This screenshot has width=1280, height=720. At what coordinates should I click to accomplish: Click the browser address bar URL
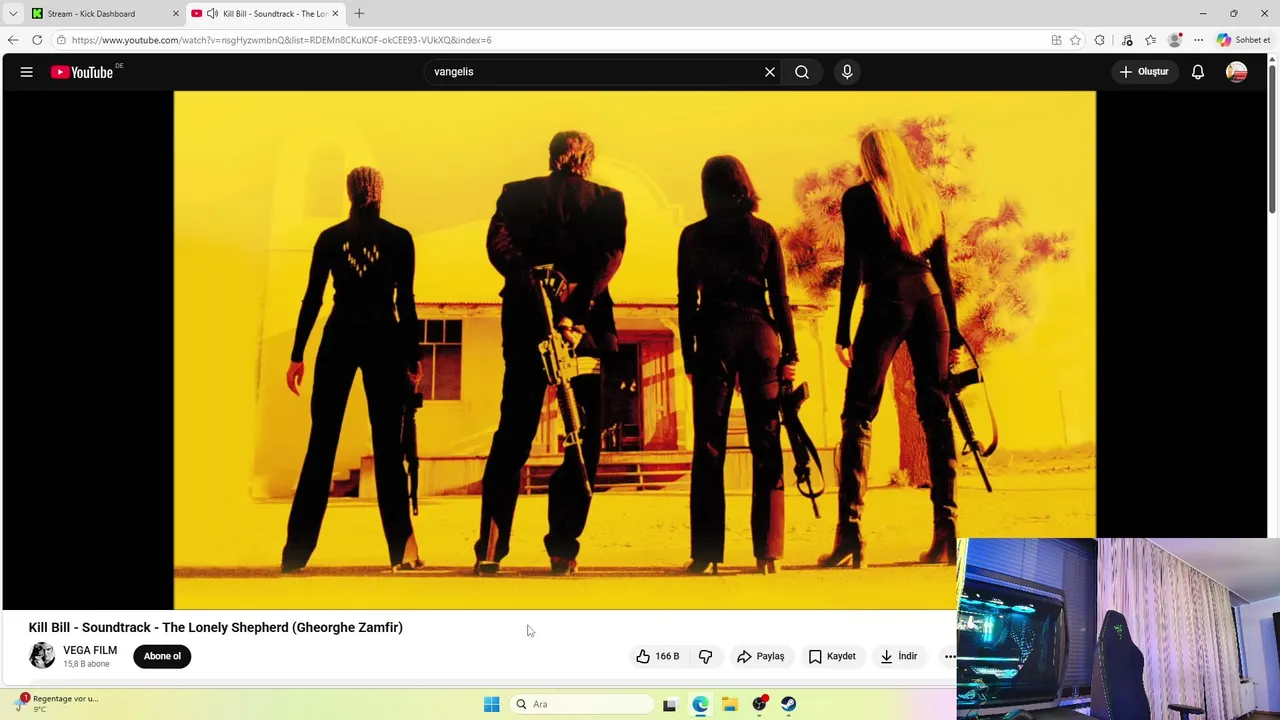(x=282, y=40)
